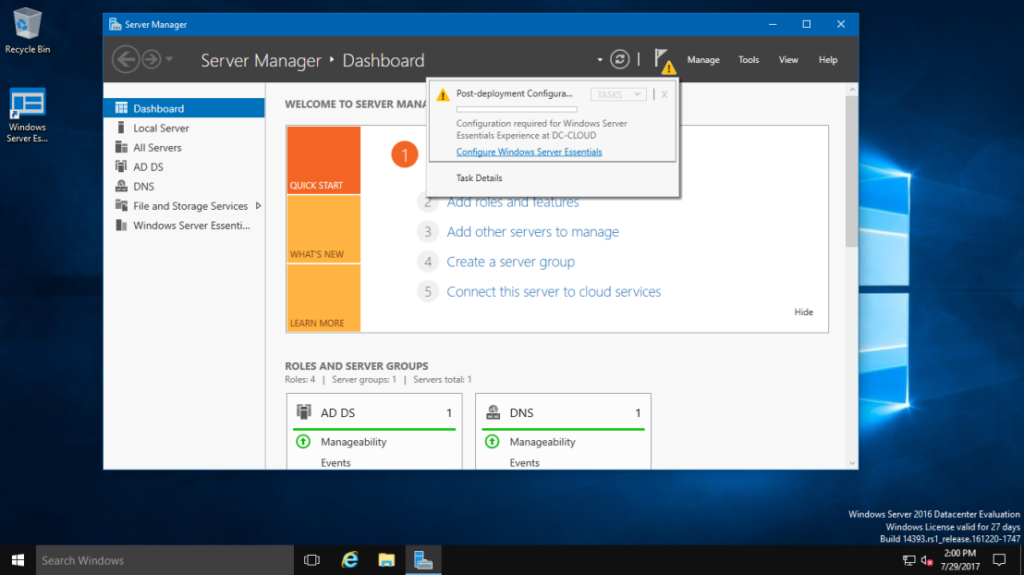The height and width of the screenshot is (575, 1024).
Task: Launch Internet Explorer from taskbar
Action: coord(350,560)
